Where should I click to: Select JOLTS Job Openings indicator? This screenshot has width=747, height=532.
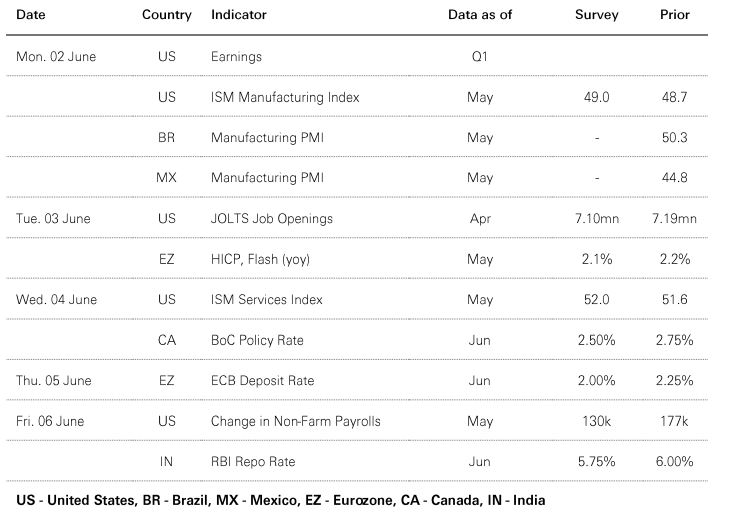(x=272, y=219)
